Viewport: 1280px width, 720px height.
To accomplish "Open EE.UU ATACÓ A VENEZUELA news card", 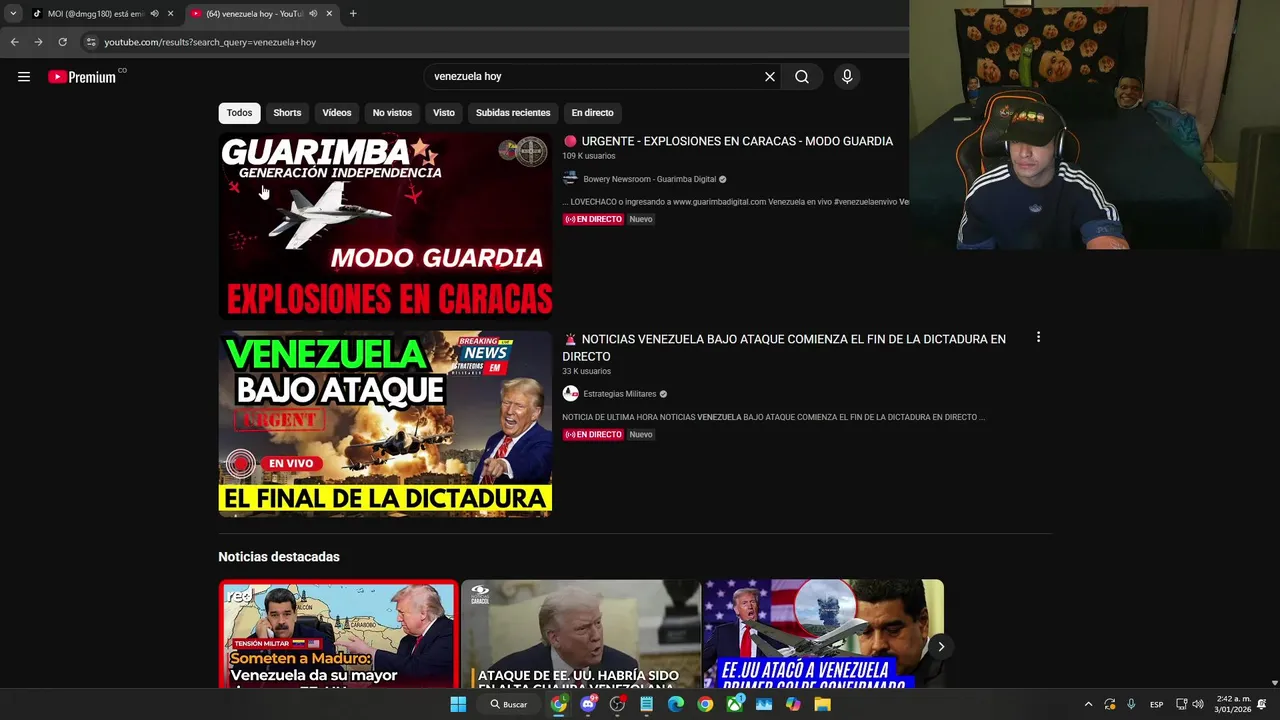I will (x=823, y=634).
